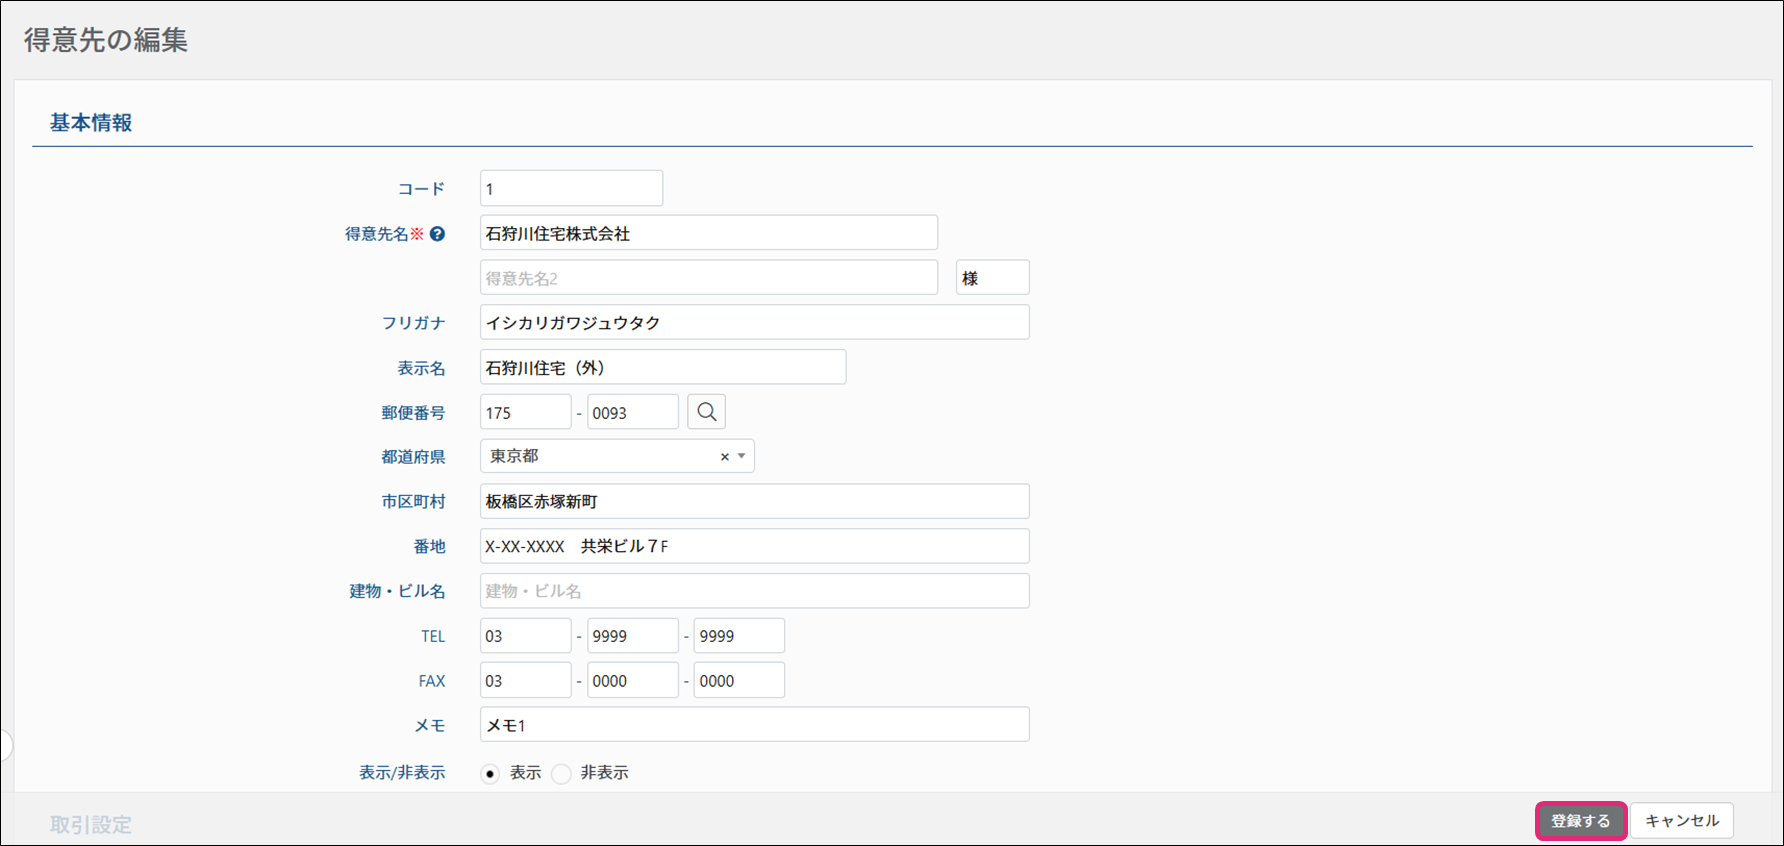1784x846 pixels.
Task: Select the 非表示 radio button
Action: click(x=562, y=774)
